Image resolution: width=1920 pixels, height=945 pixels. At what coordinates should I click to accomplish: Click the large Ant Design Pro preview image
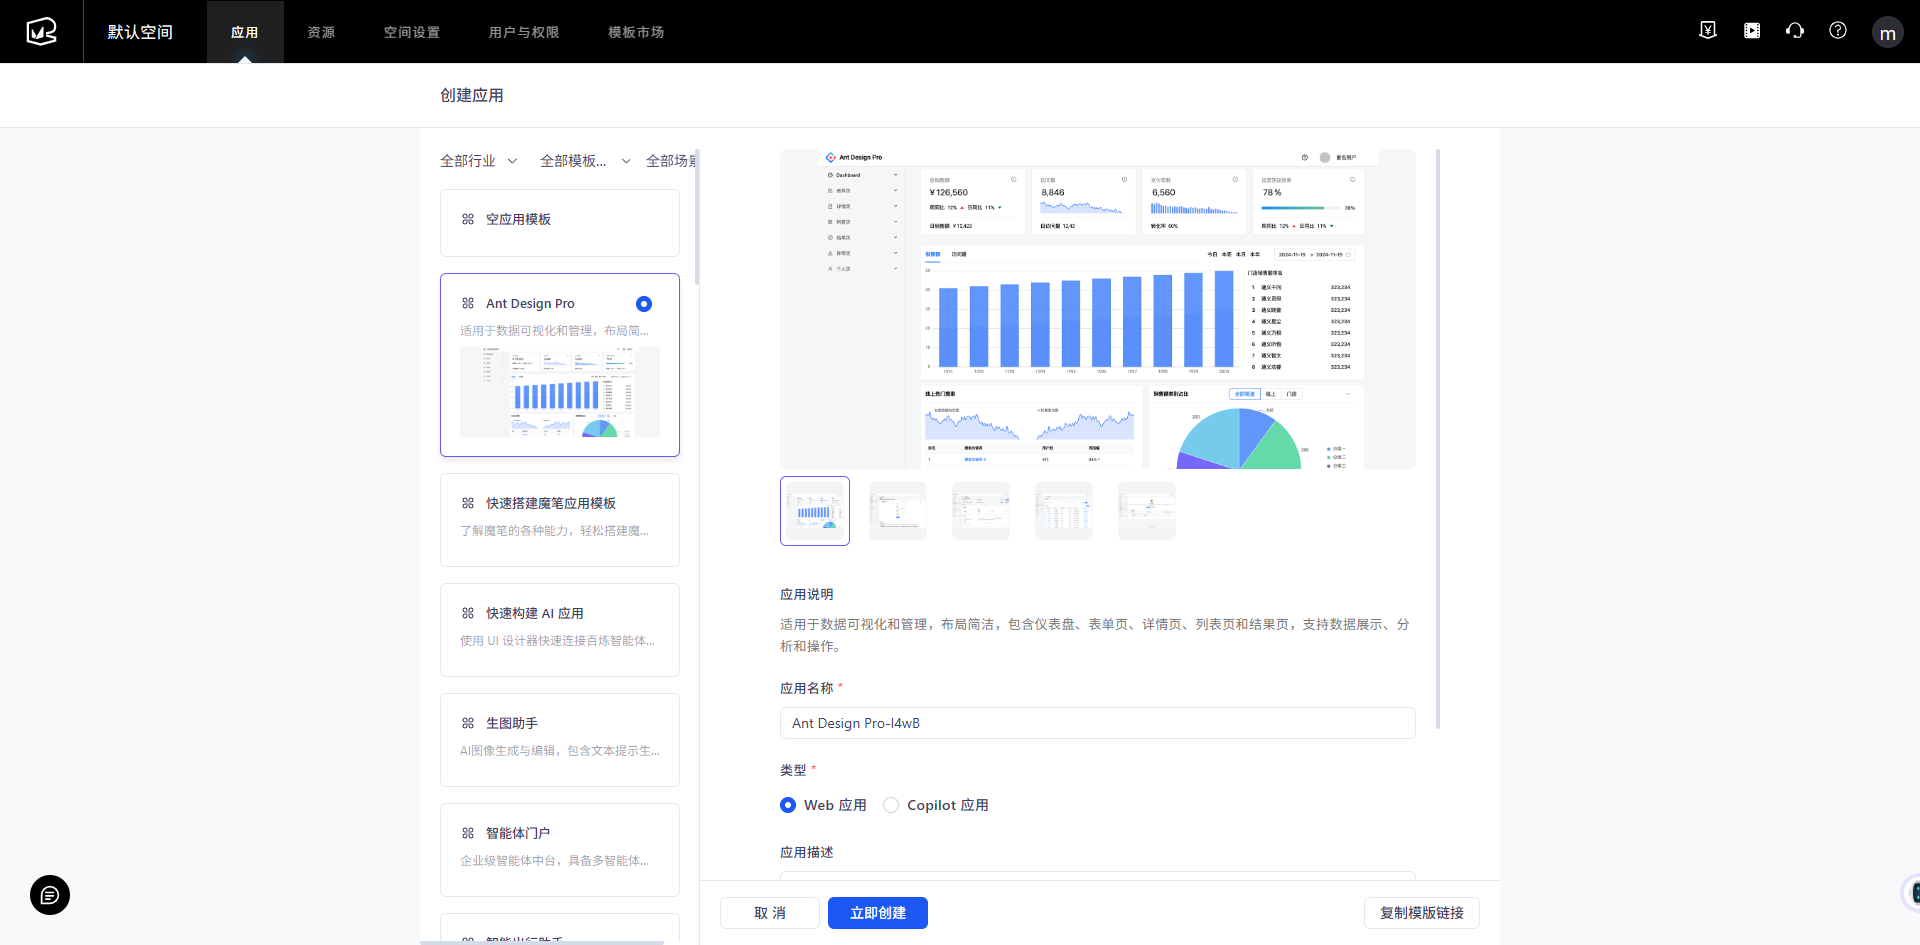click(1098, 309)
